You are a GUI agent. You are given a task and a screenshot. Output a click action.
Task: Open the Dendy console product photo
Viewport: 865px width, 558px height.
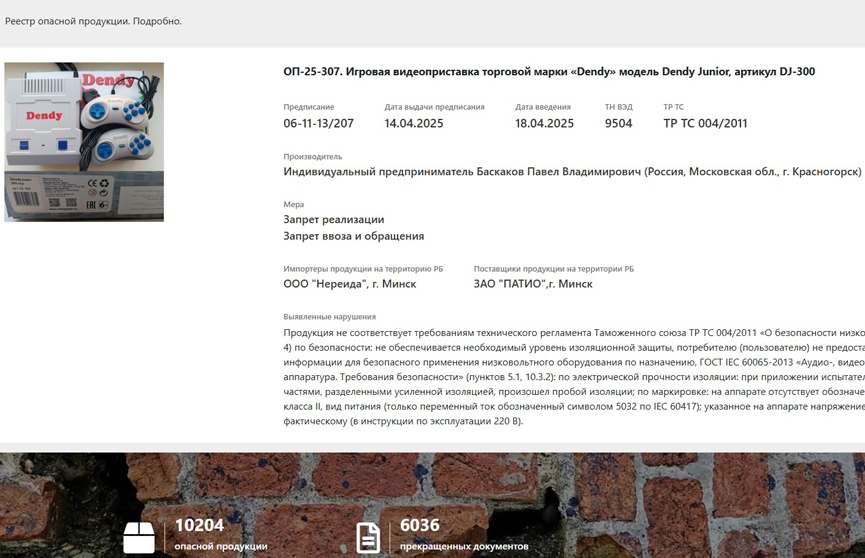coord(84,142)
